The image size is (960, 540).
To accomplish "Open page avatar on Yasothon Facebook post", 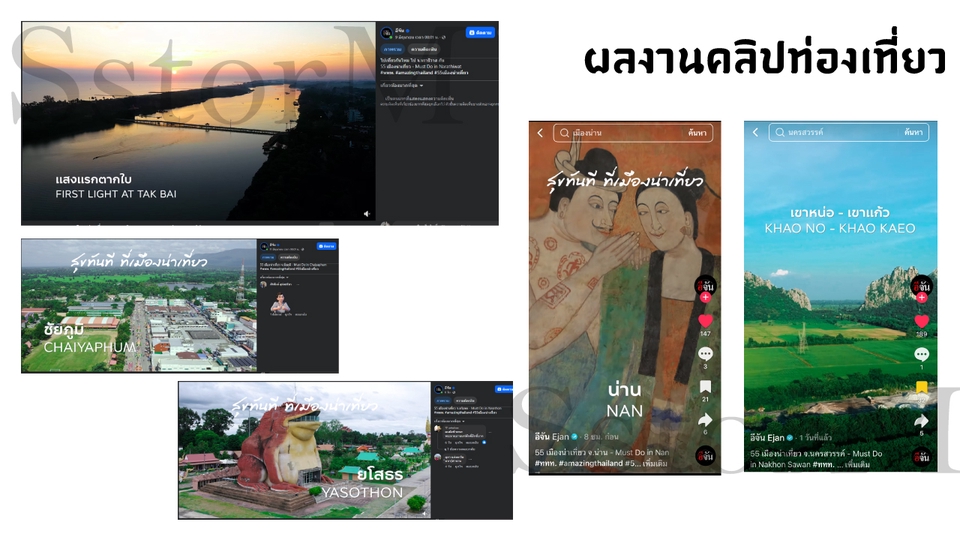I will [x=438, y=389].
